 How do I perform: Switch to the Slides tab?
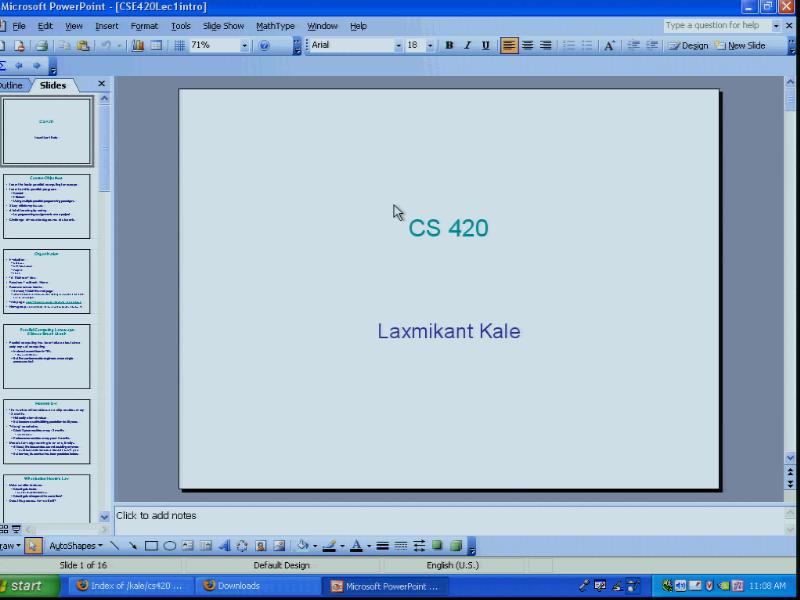[x=53, y=85]
